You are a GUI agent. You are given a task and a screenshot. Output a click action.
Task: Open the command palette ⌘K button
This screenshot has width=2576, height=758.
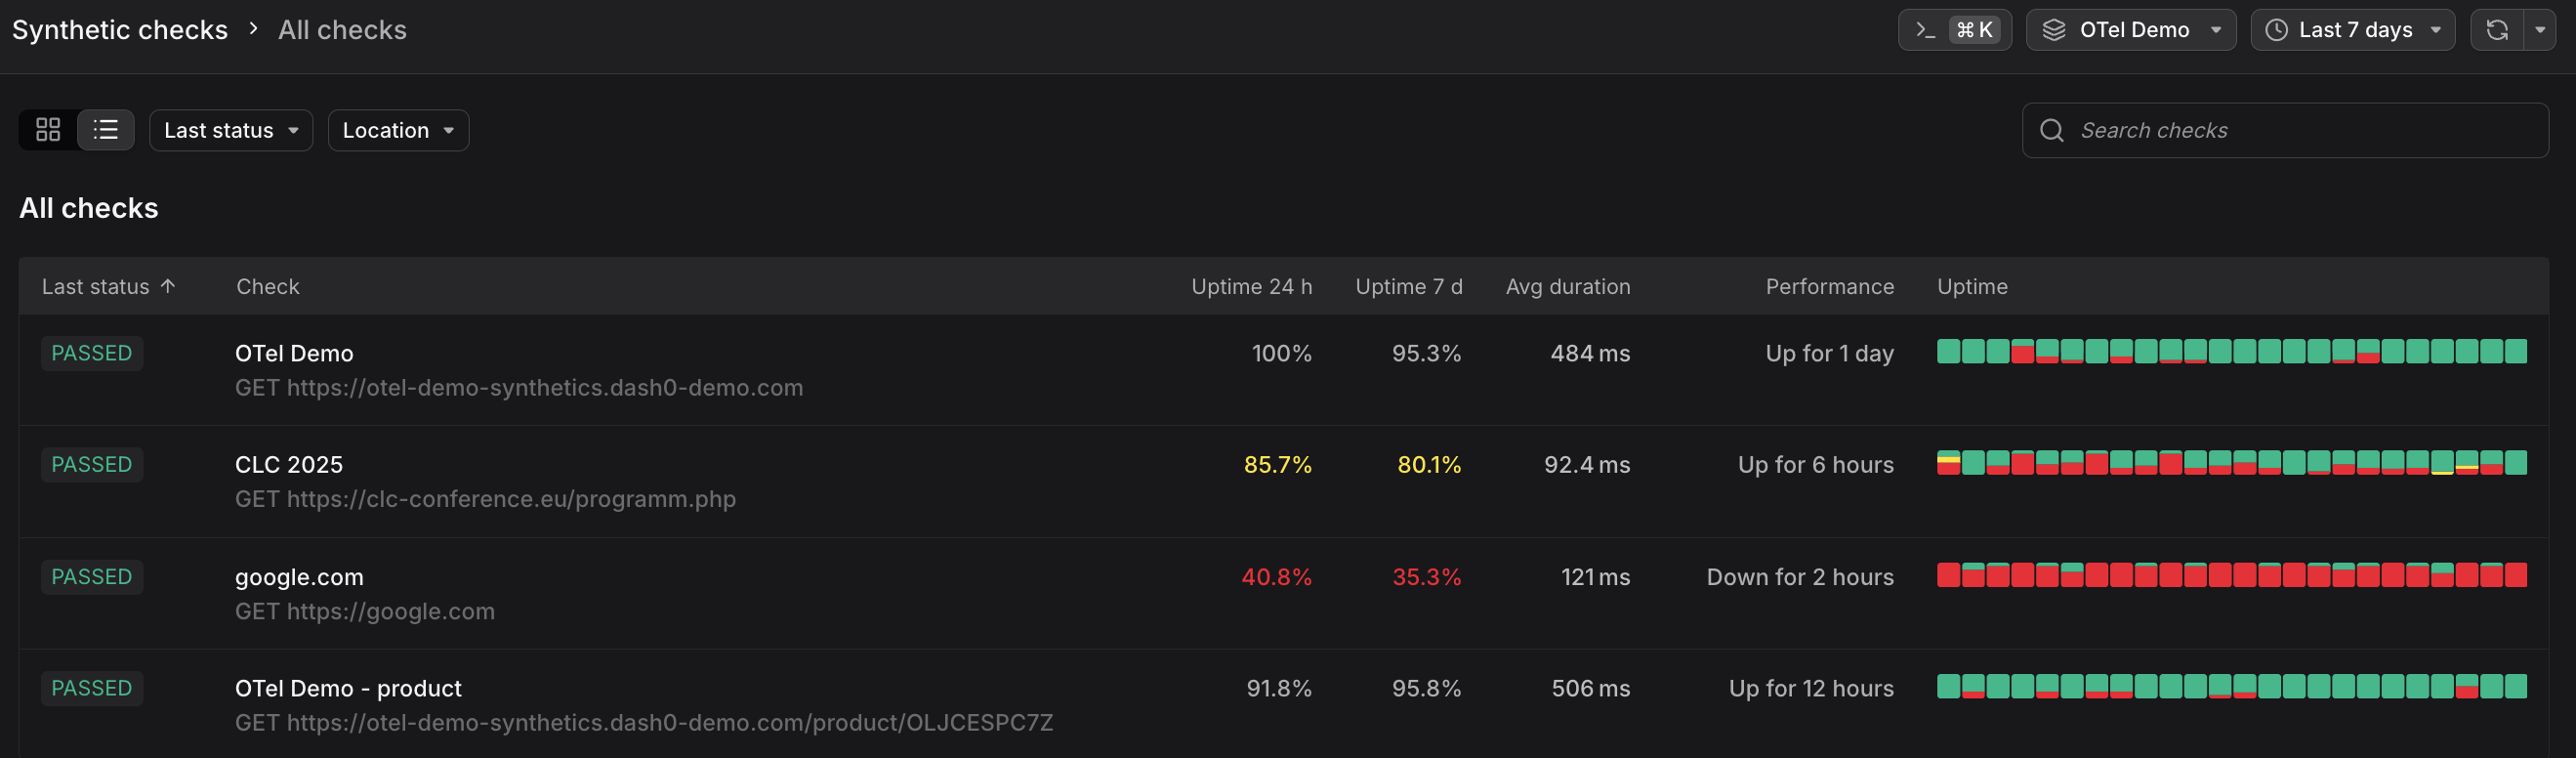pyautogui.click(x=1955, y=30)
